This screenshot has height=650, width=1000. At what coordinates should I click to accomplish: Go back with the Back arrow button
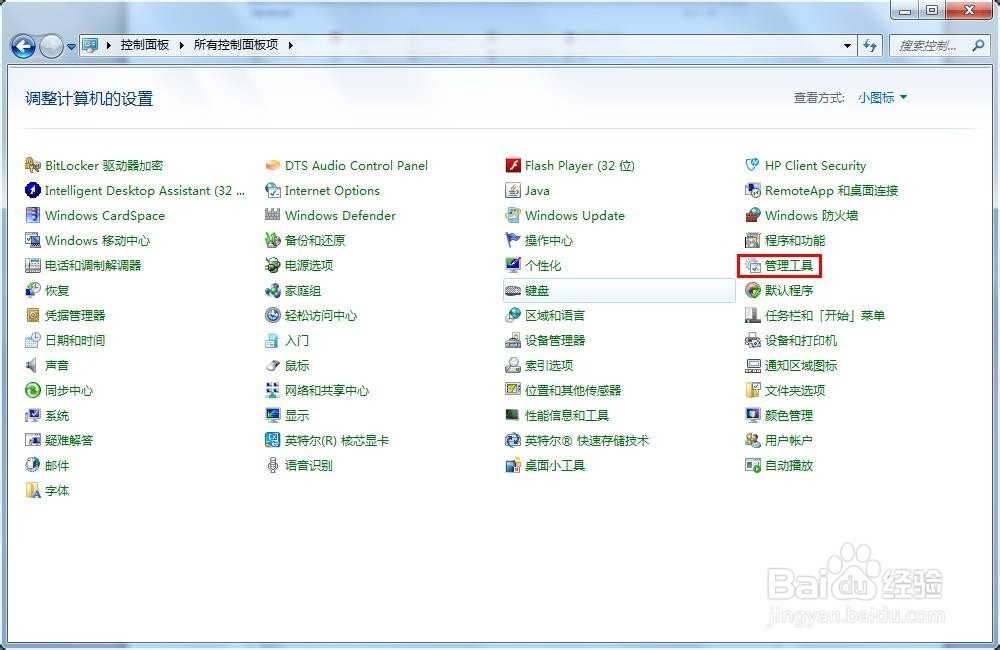pyautogui.click(x=24, y=46)
